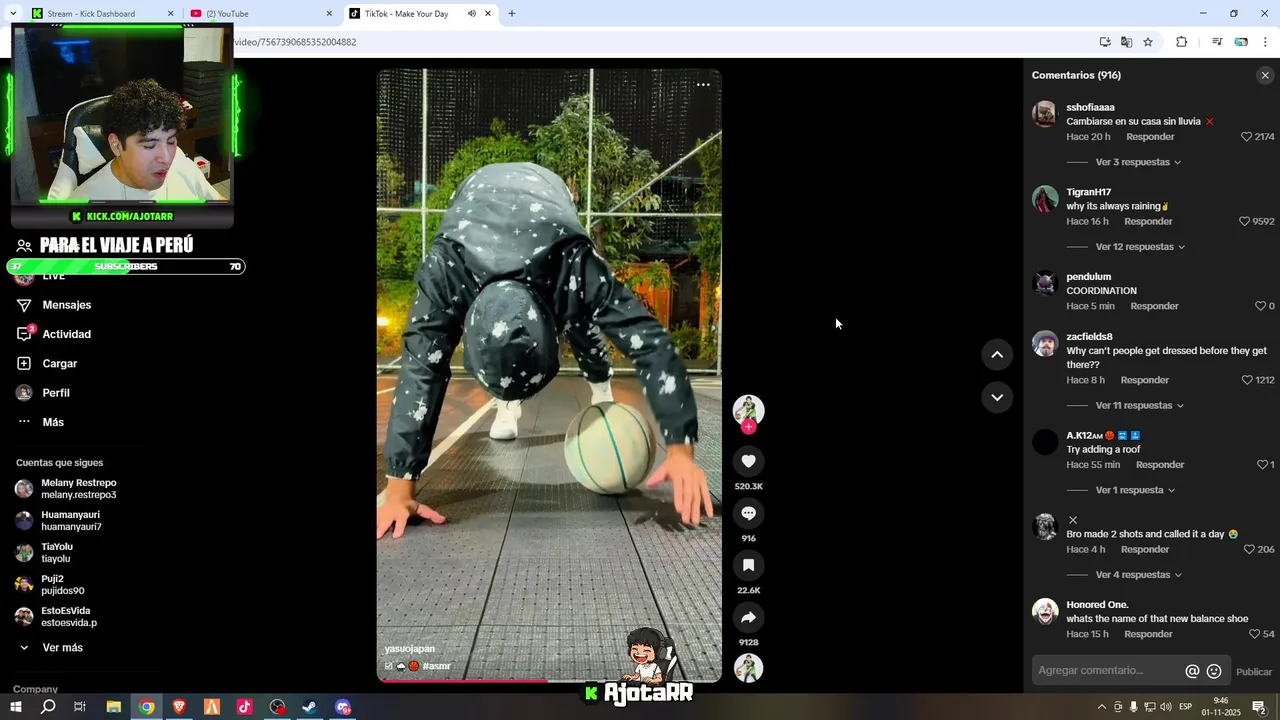Select the TikTok - Make Your Day tab

(x=420, y=14)
